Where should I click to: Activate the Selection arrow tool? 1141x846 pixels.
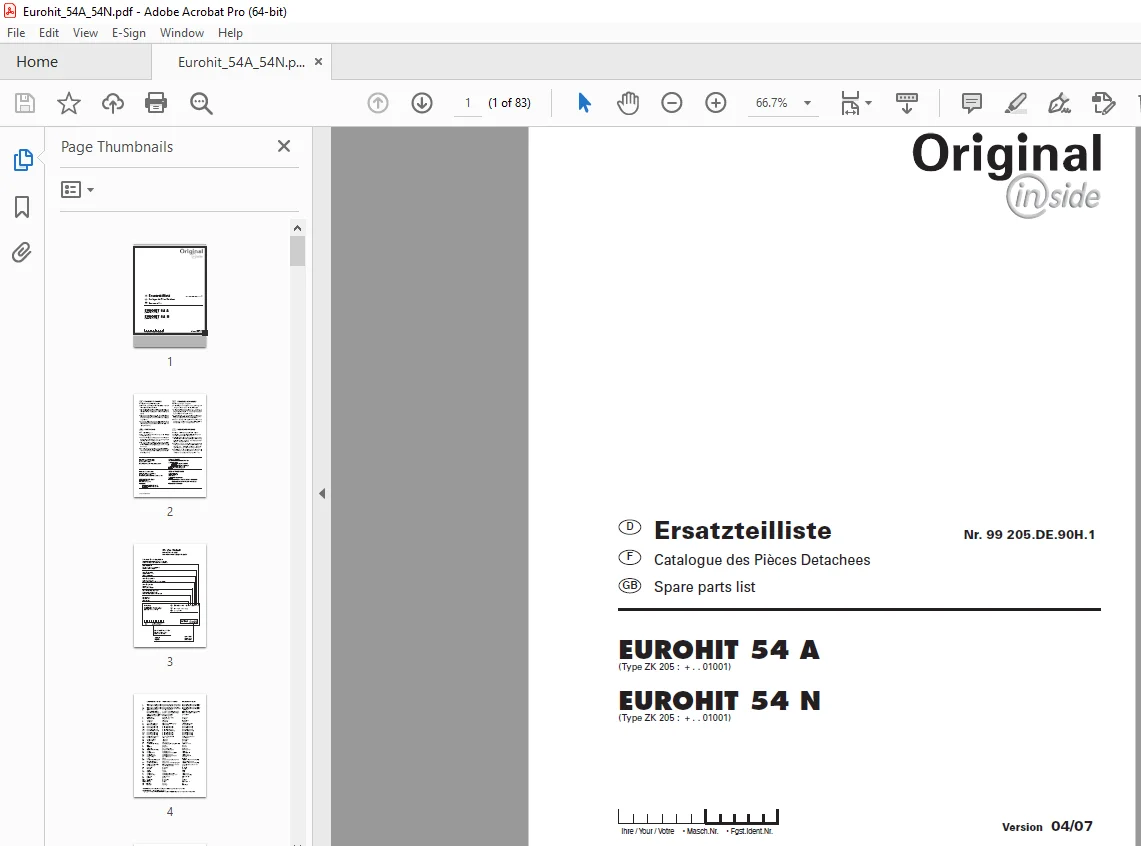point(584,103)
